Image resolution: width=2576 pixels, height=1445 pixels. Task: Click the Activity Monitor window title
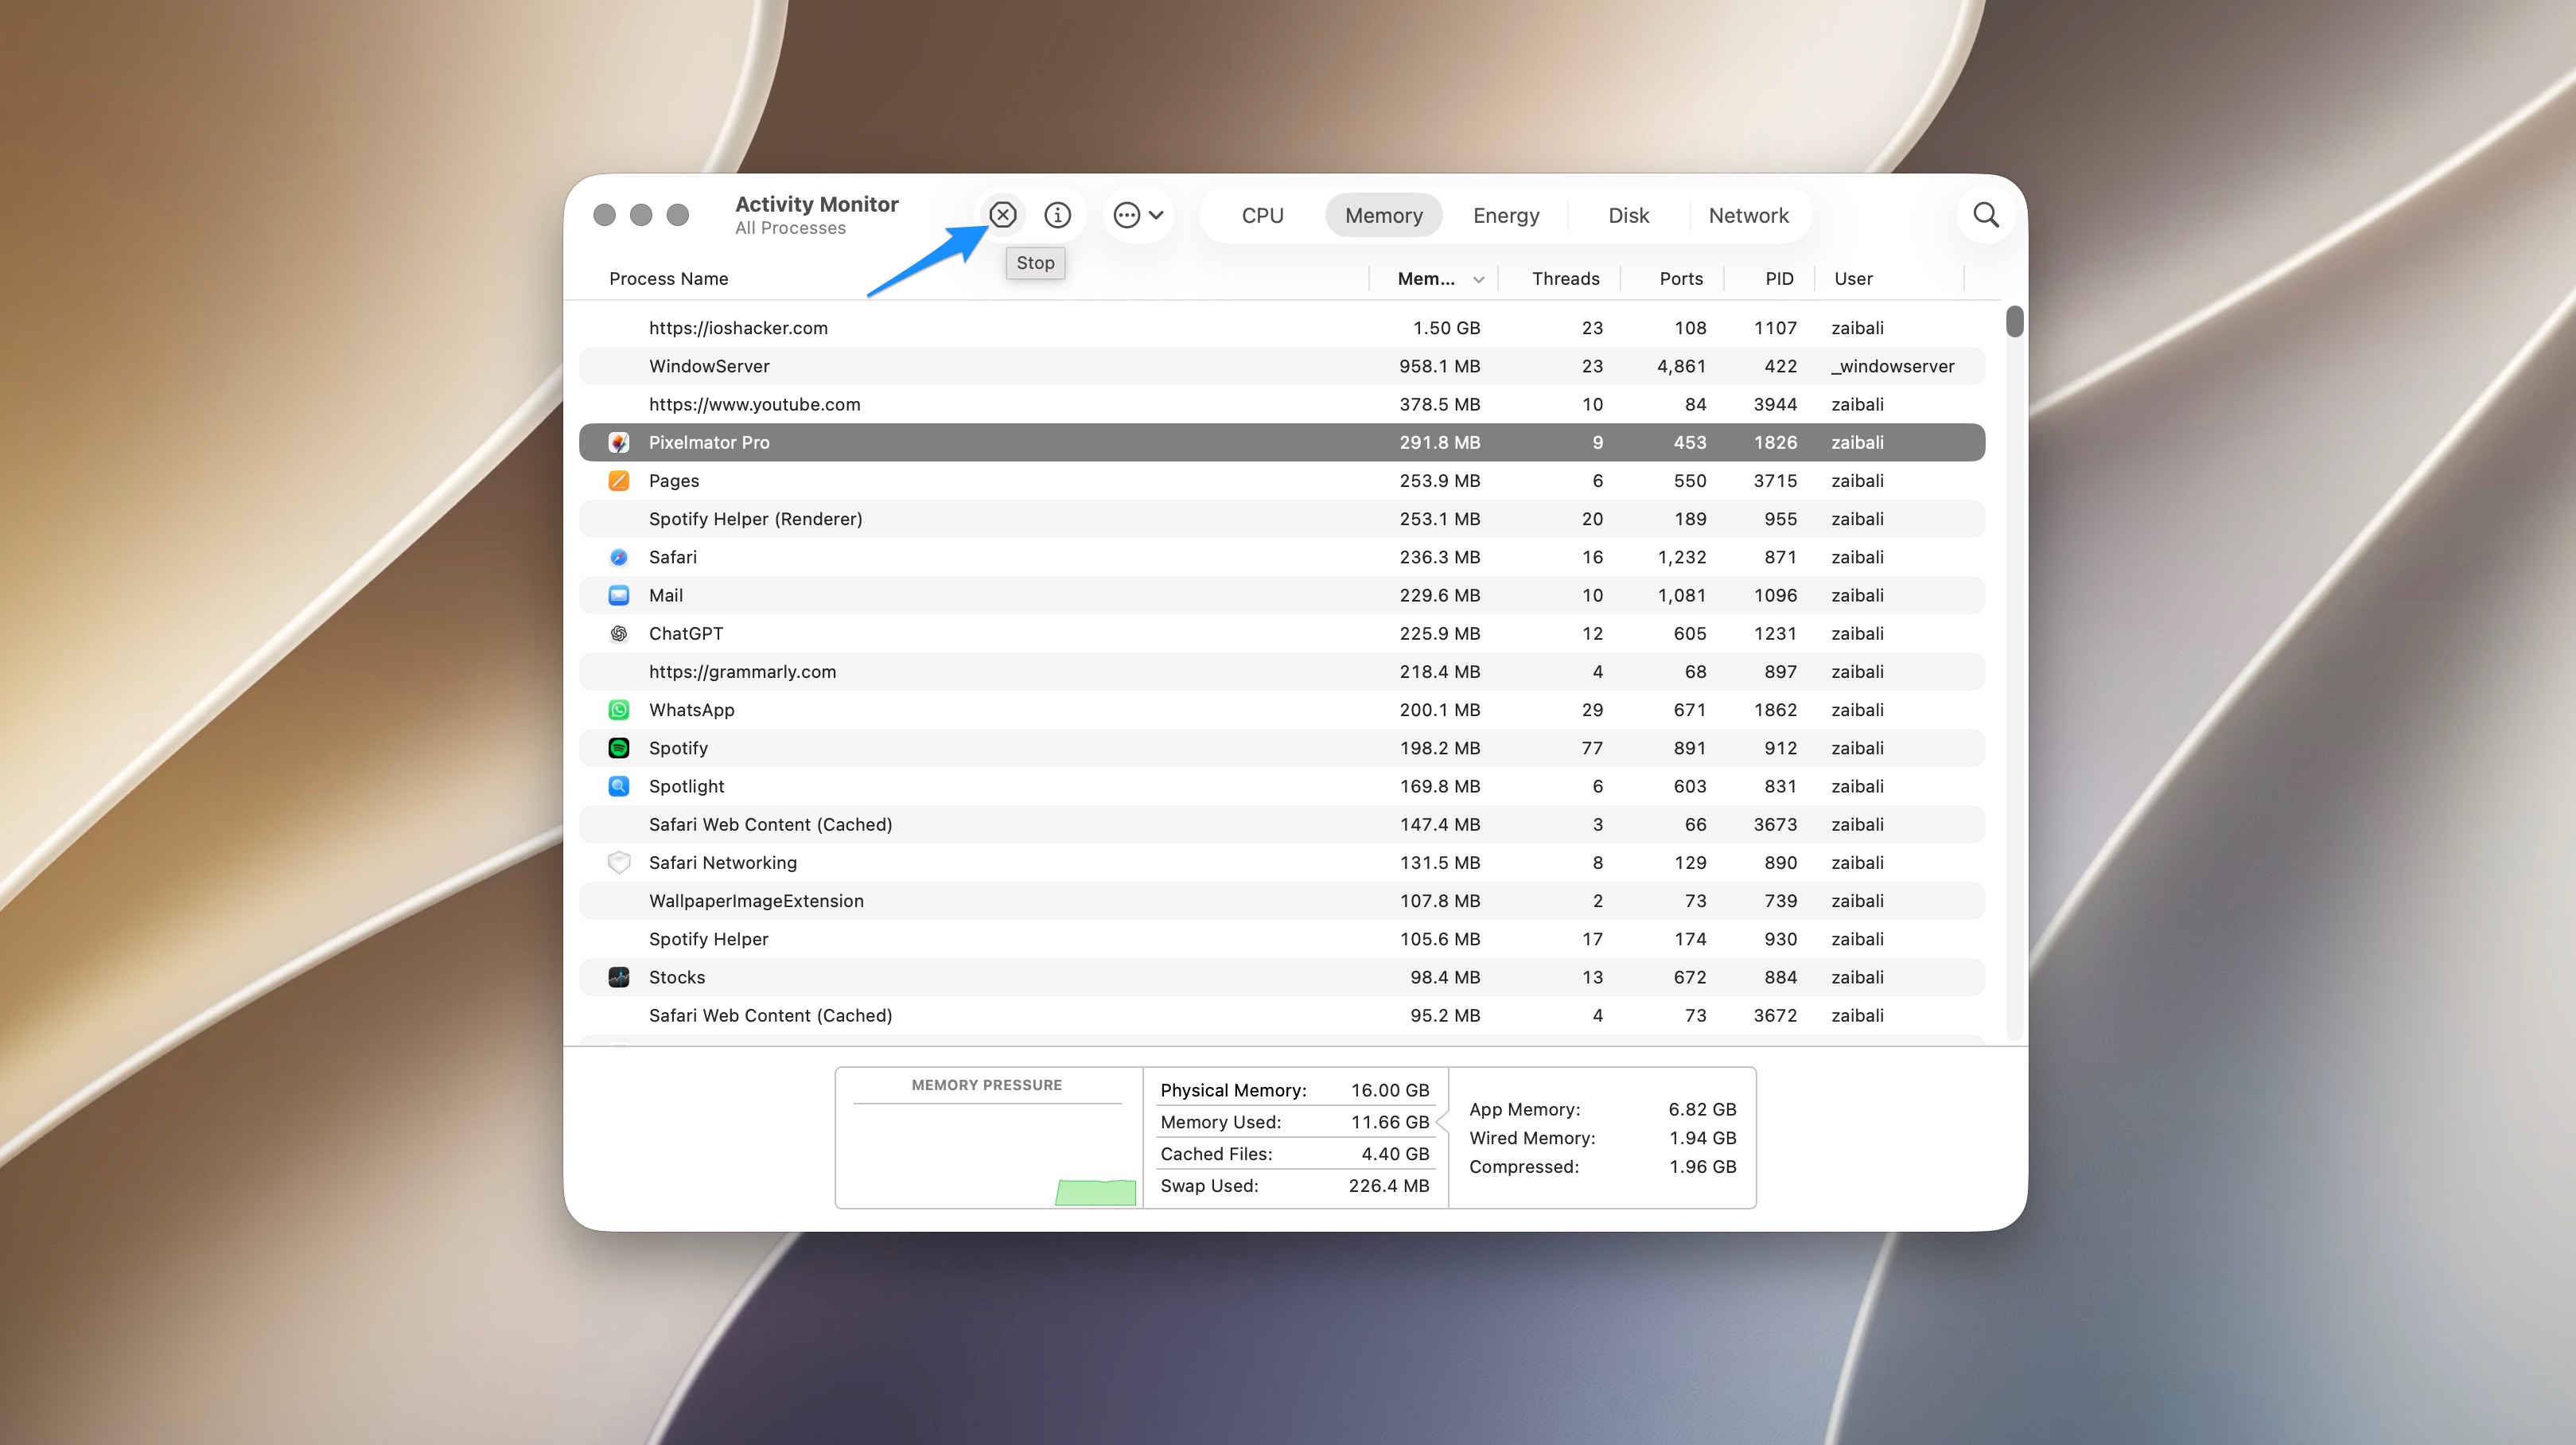click(816, 204)
